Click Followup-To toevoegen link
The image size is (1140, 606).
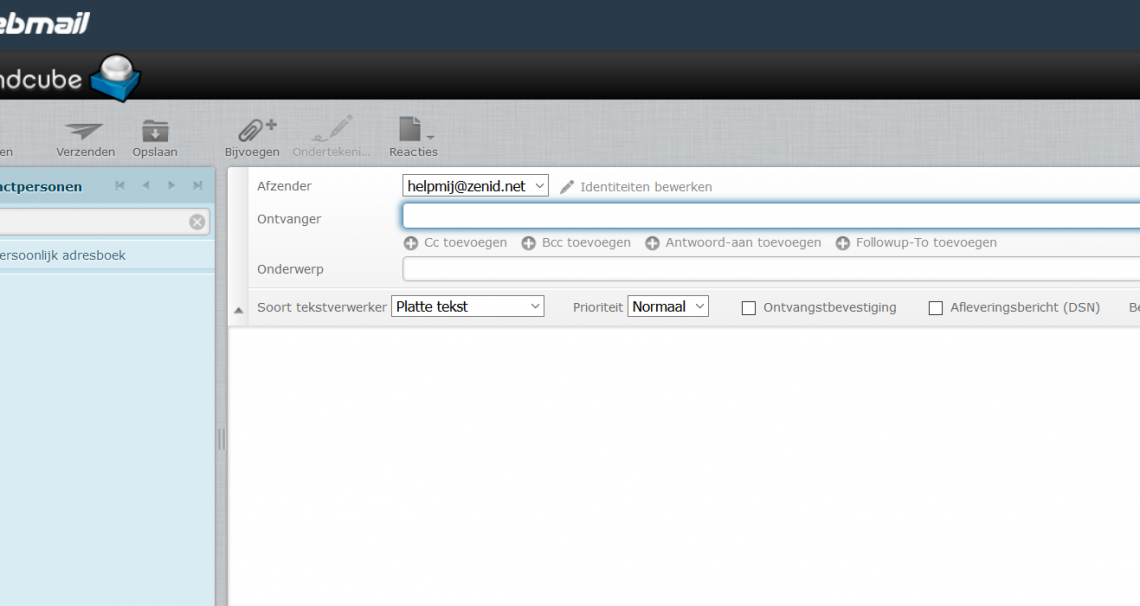click(926, 243)
